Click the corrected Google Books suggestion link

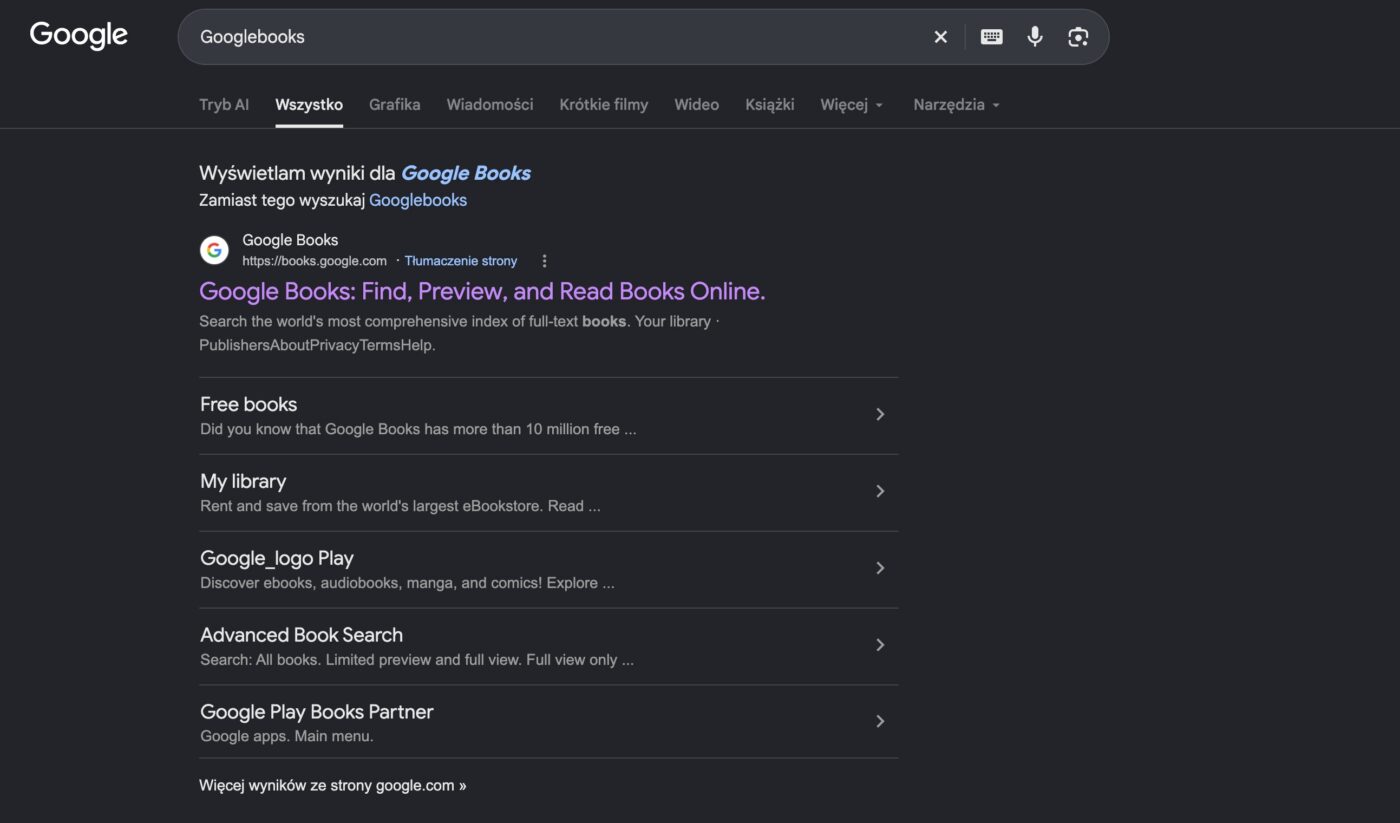coord(466,173)
